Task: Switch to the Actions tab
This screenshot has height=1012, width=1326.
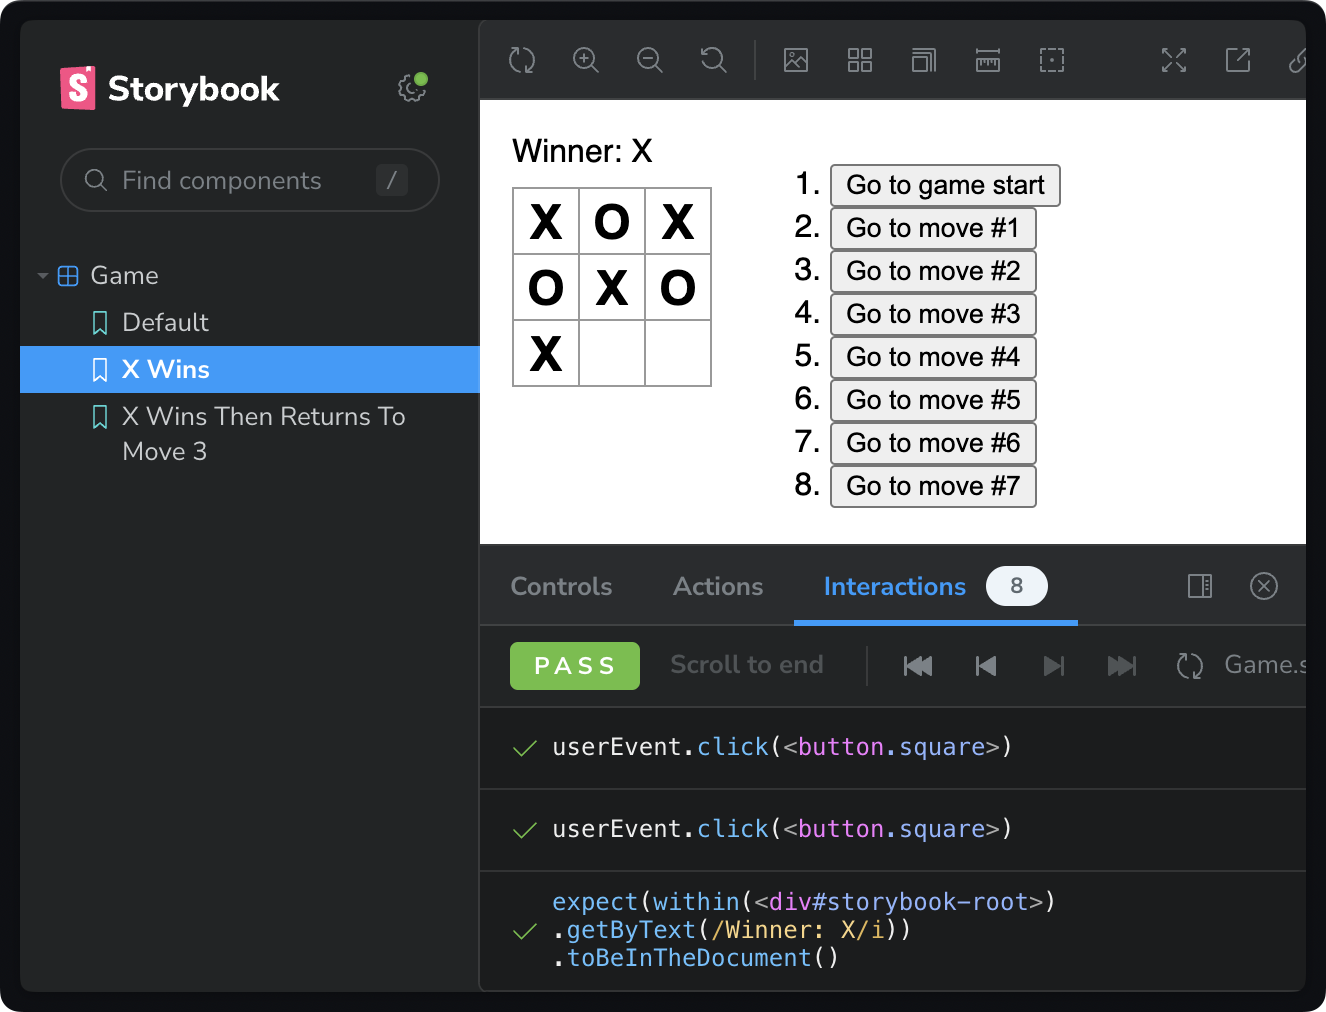Action: pyautogui.click(x=717, y=586)
